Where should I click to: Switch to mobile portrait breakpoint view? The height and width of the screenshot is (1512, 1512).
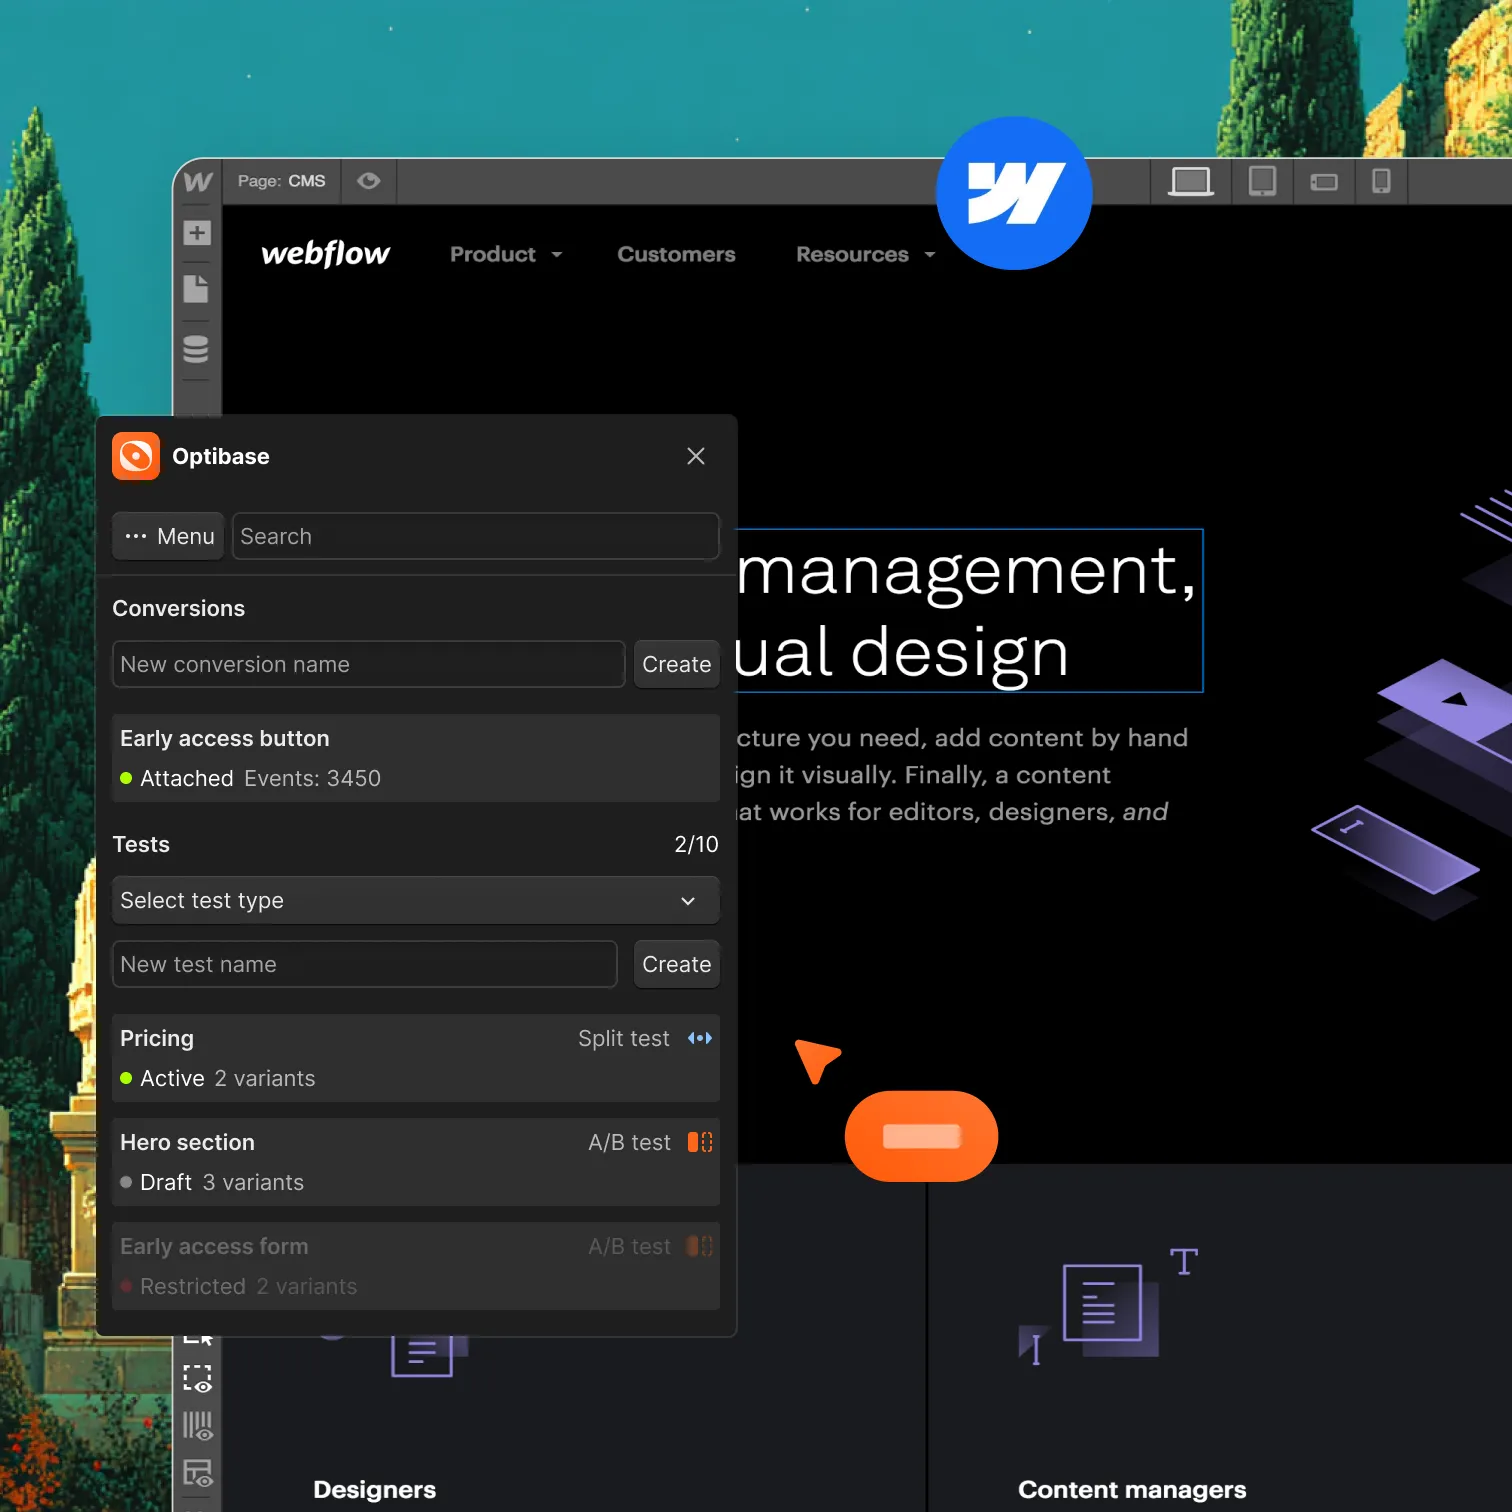[x=1381, y=181]
